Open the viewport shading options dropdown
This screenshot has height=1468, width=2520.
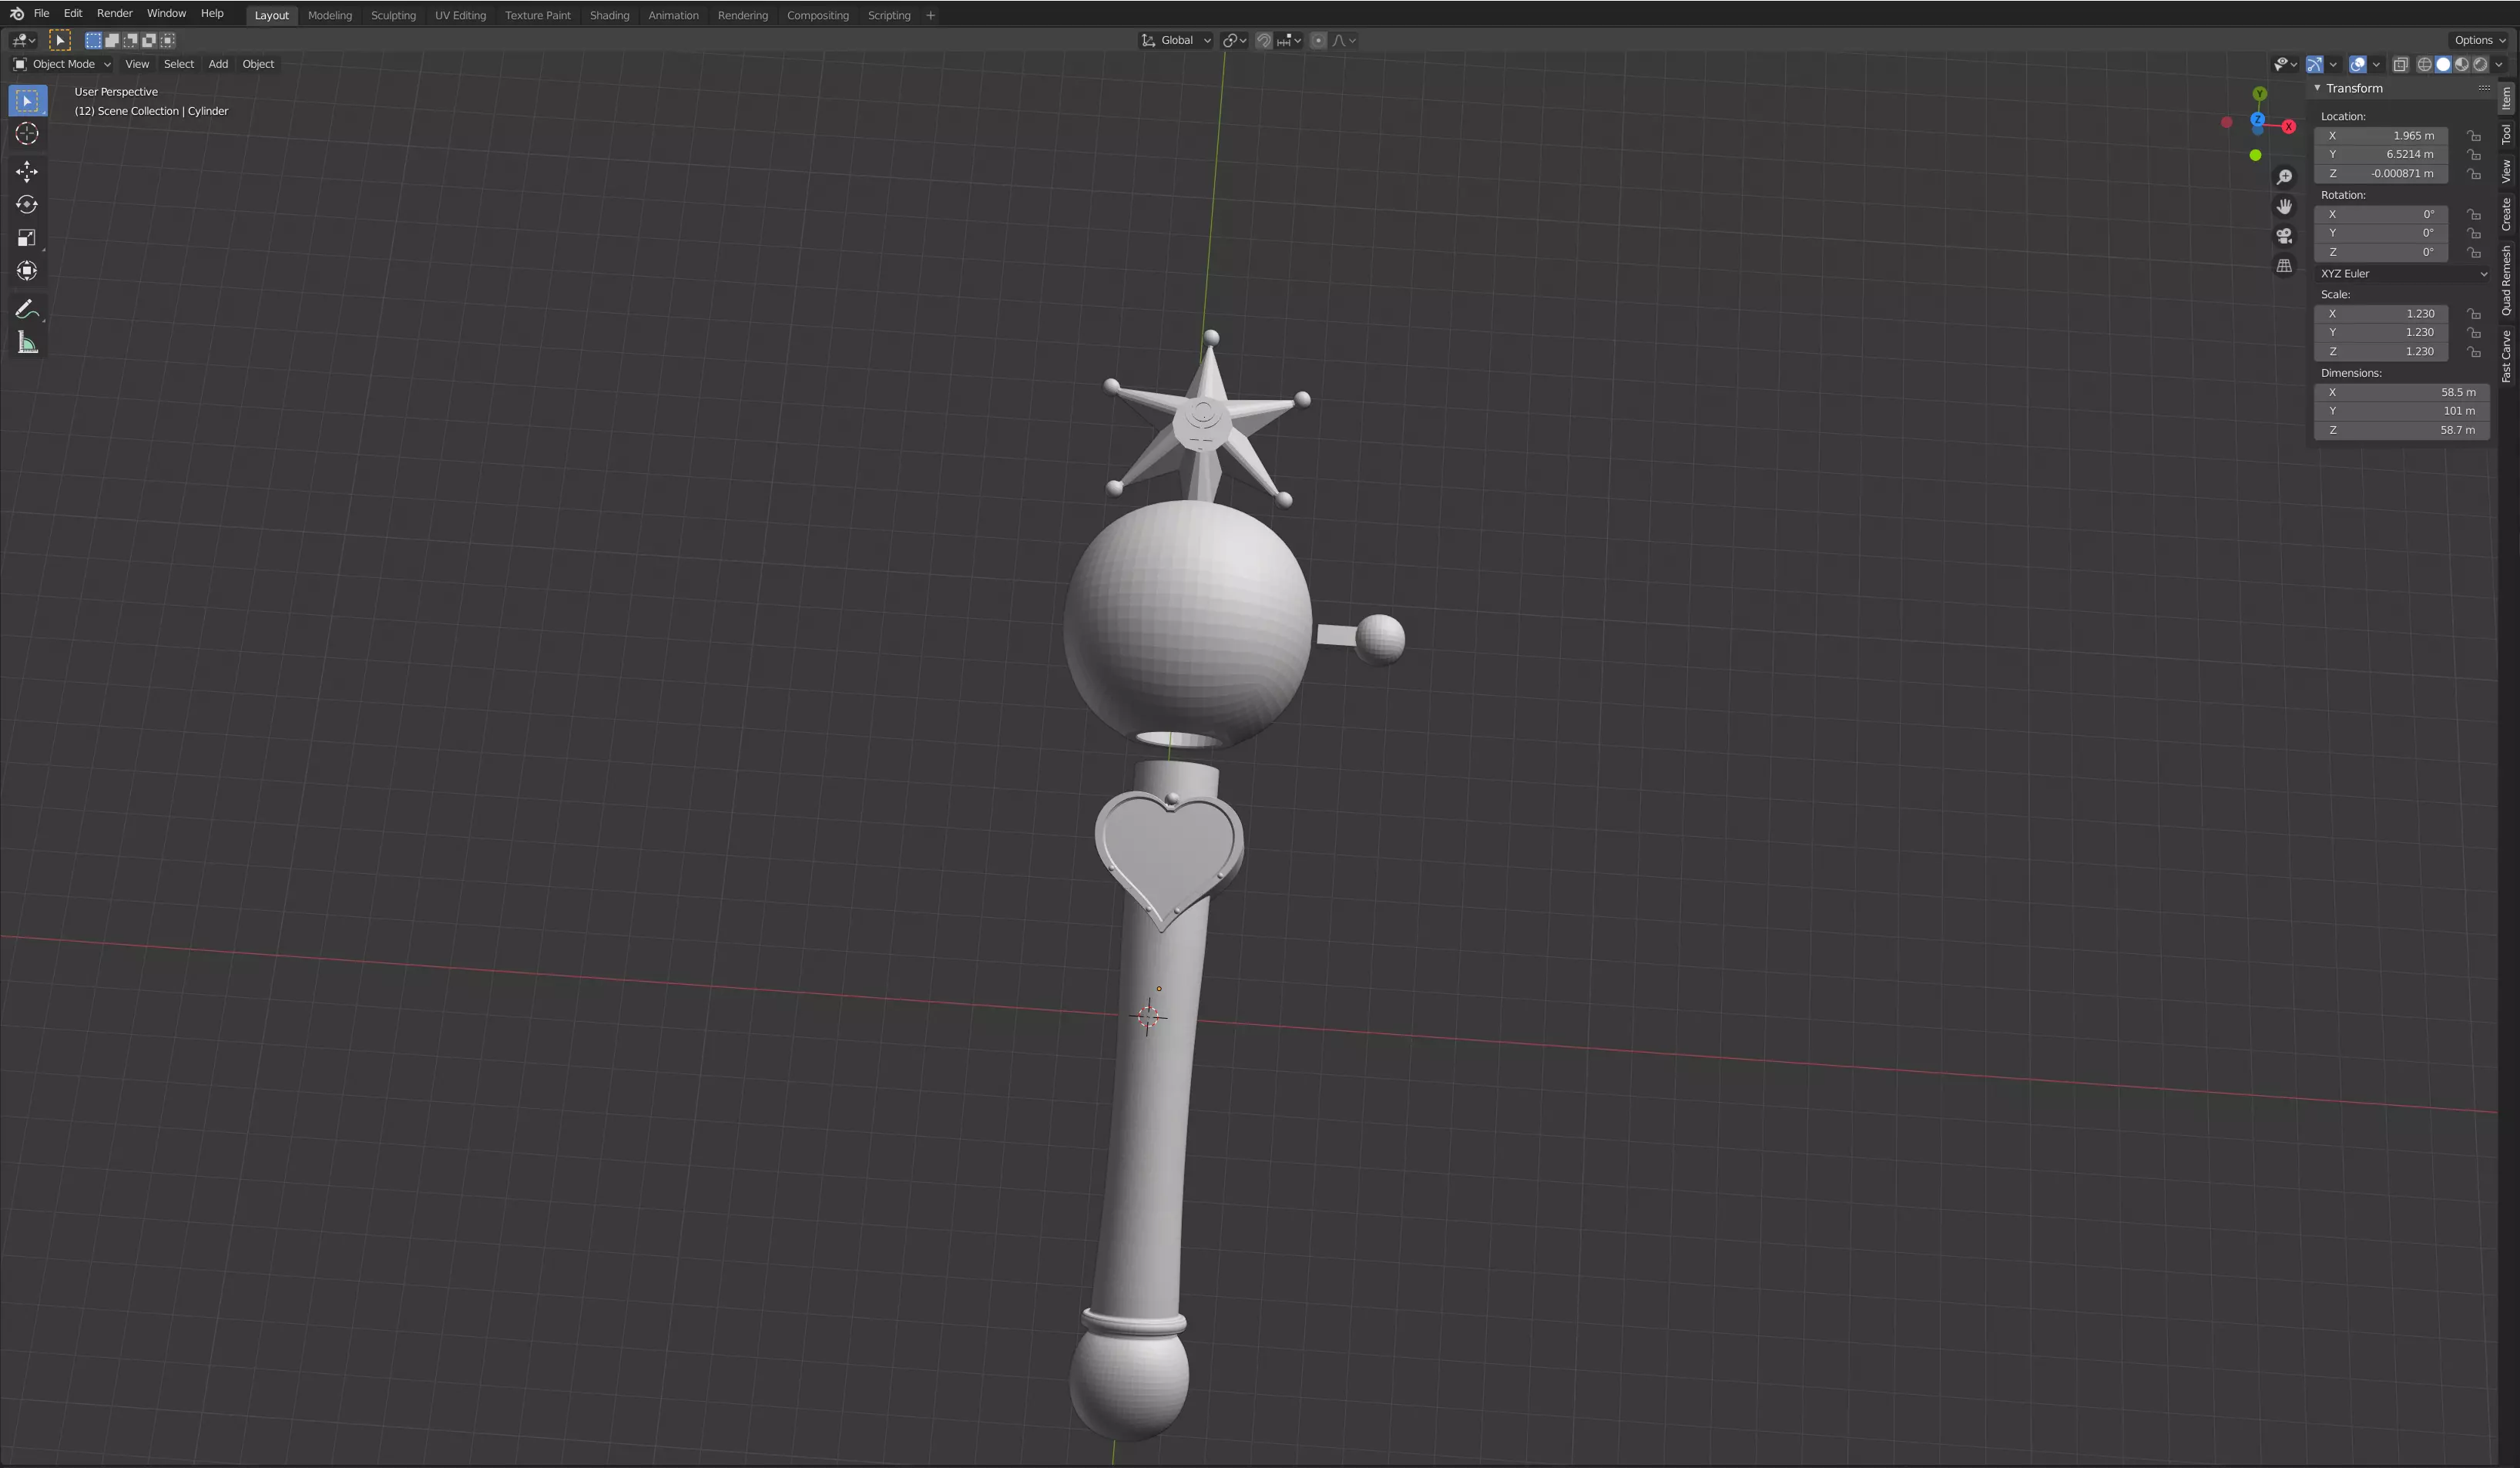point(2499,64)
